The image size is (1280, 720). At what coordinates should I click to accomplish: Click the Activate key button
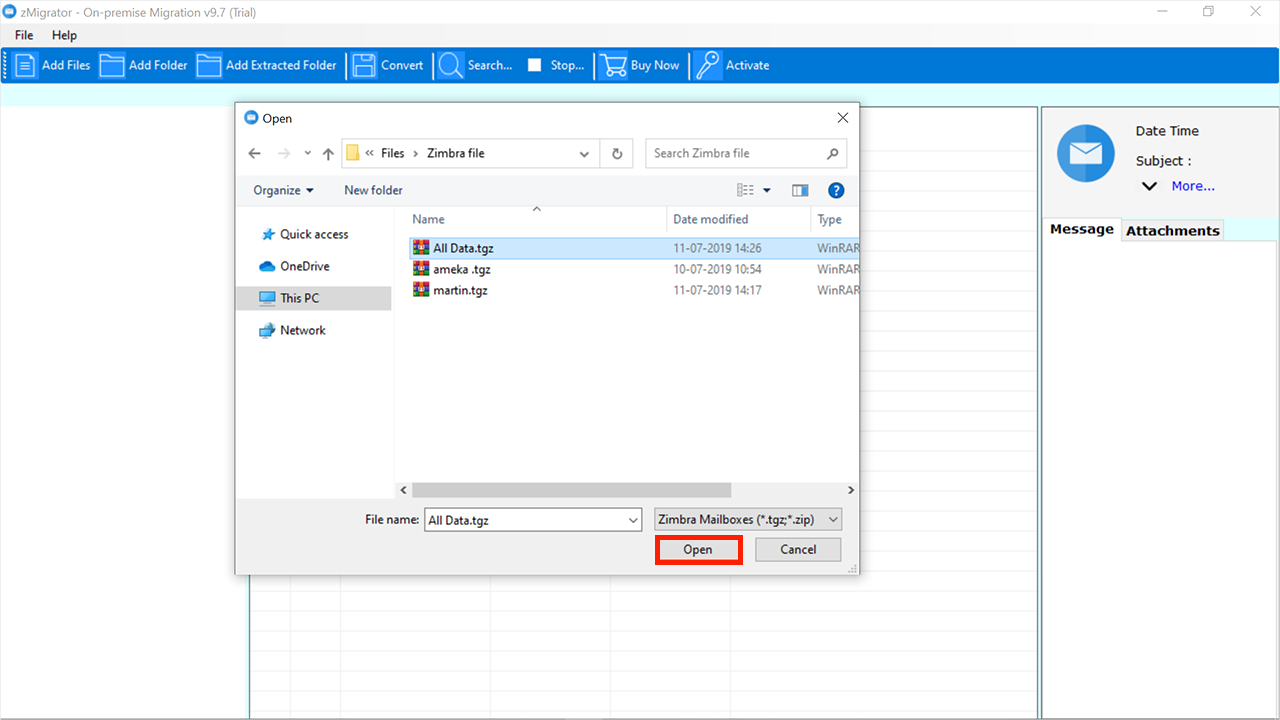tap(732, 65)
